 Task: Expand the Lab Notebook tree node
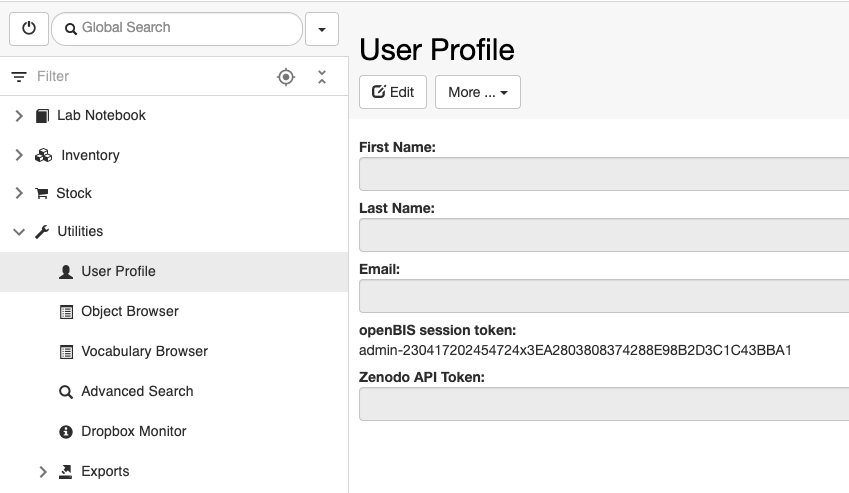19,116
